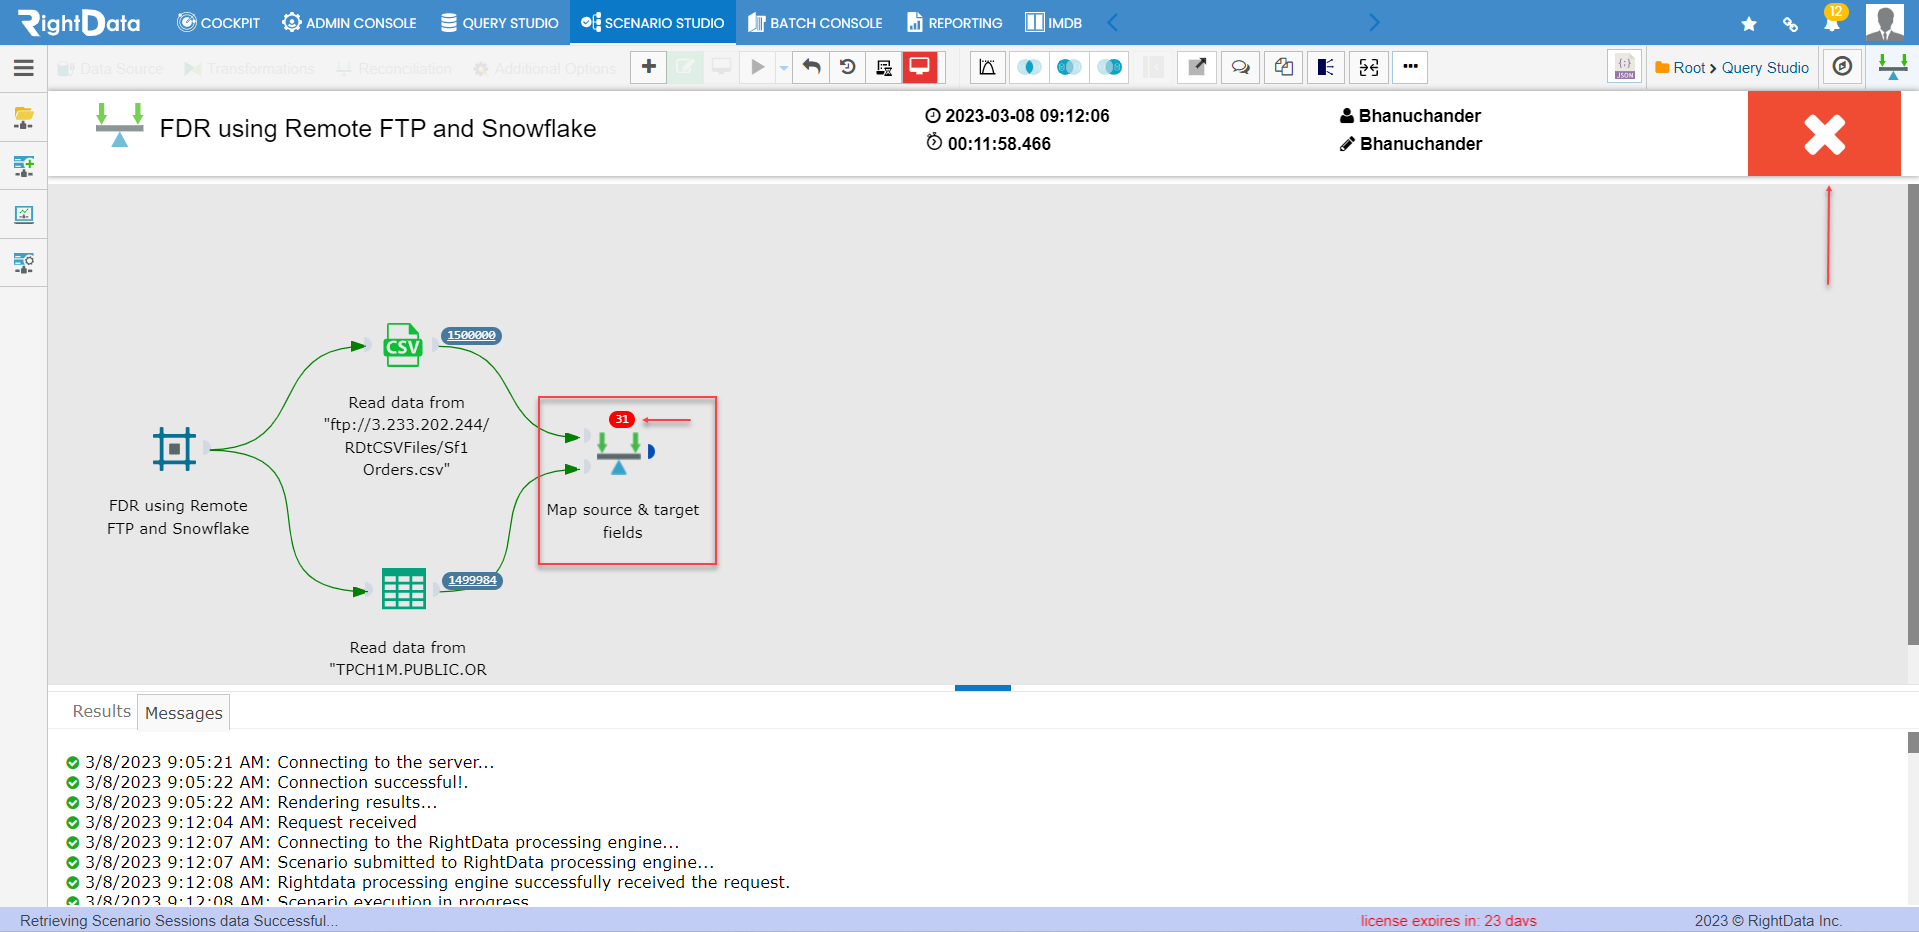Open the user profile avatar
The width and height of the screenshot is (1919, 932).
coord(1885,22)
